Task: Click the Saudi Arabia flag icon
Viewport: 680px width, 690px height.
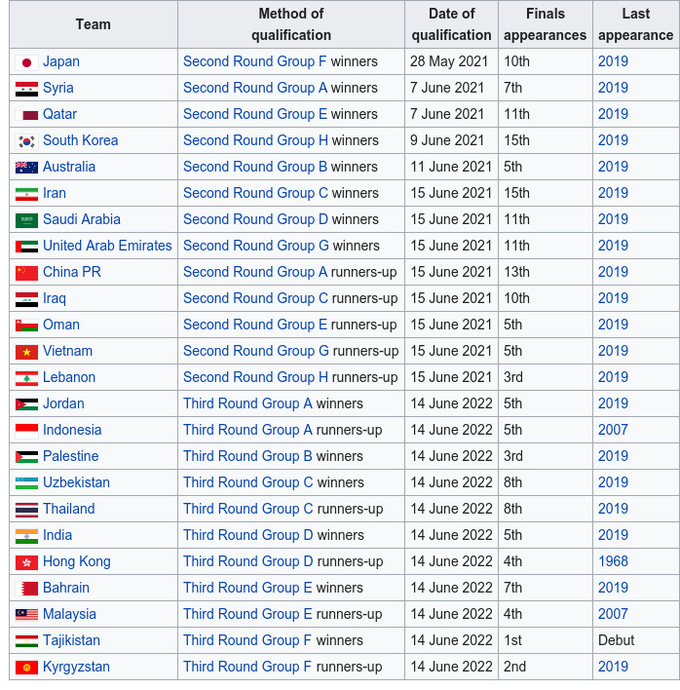Action: 27,220
